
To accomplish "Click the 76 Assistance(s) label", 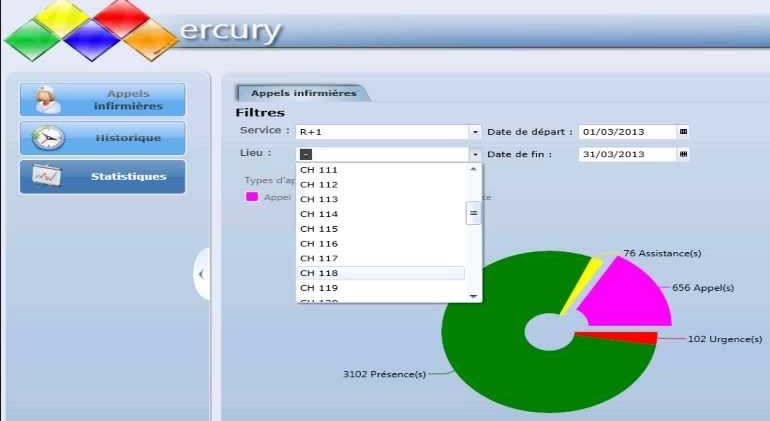I will point(662,253).
